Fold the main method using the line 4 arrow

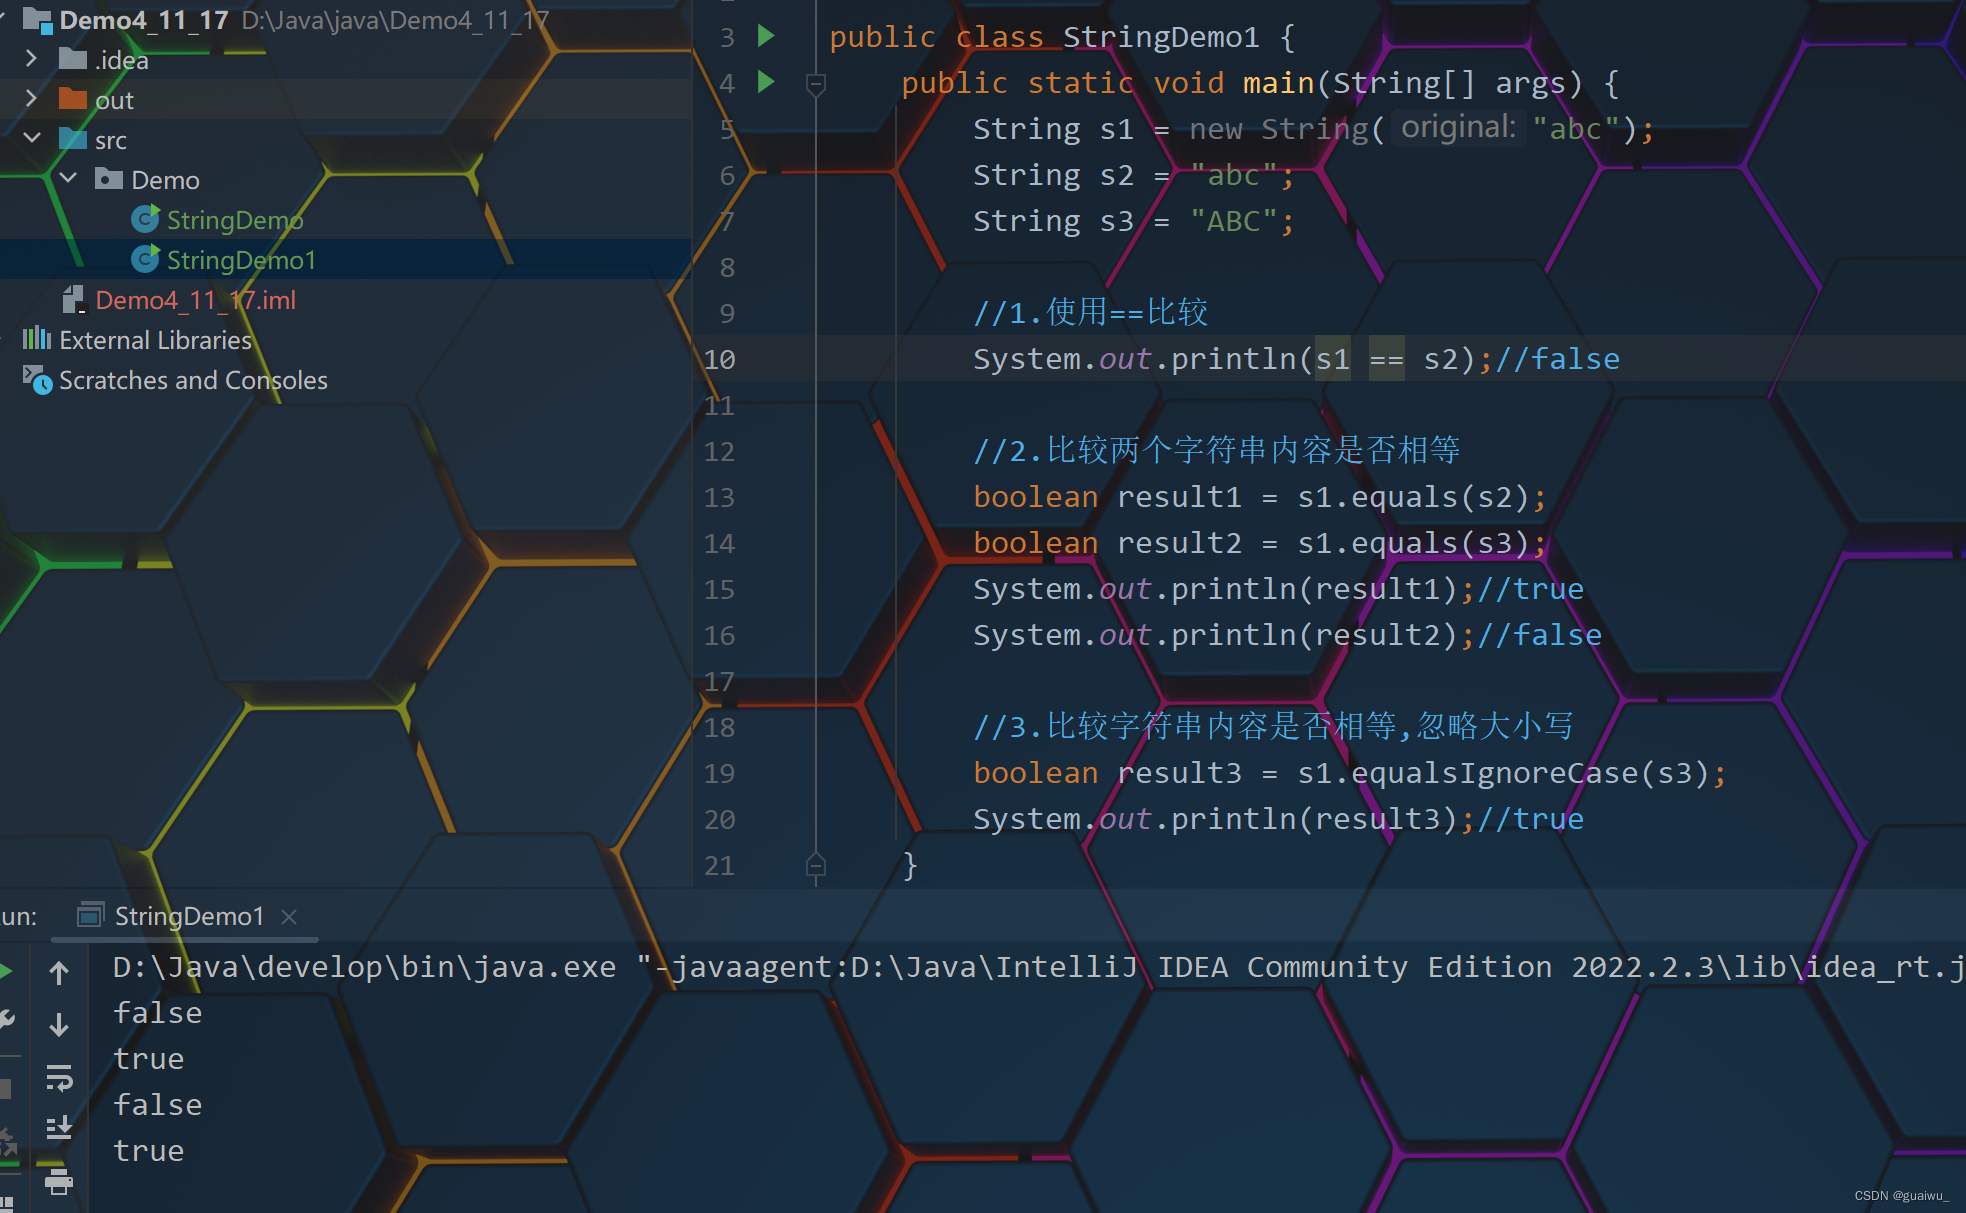816,84
